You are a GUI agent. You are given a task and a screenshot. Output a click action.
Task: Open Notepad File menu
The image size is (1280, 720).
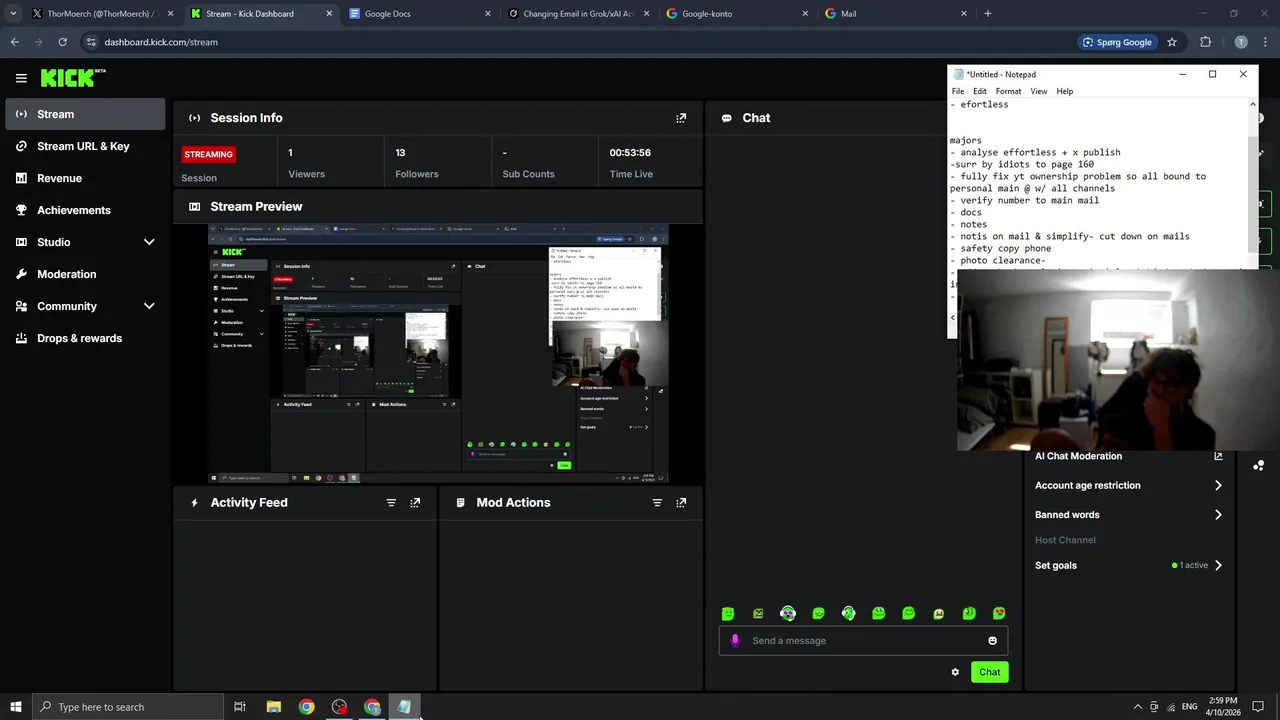(958, 91)
